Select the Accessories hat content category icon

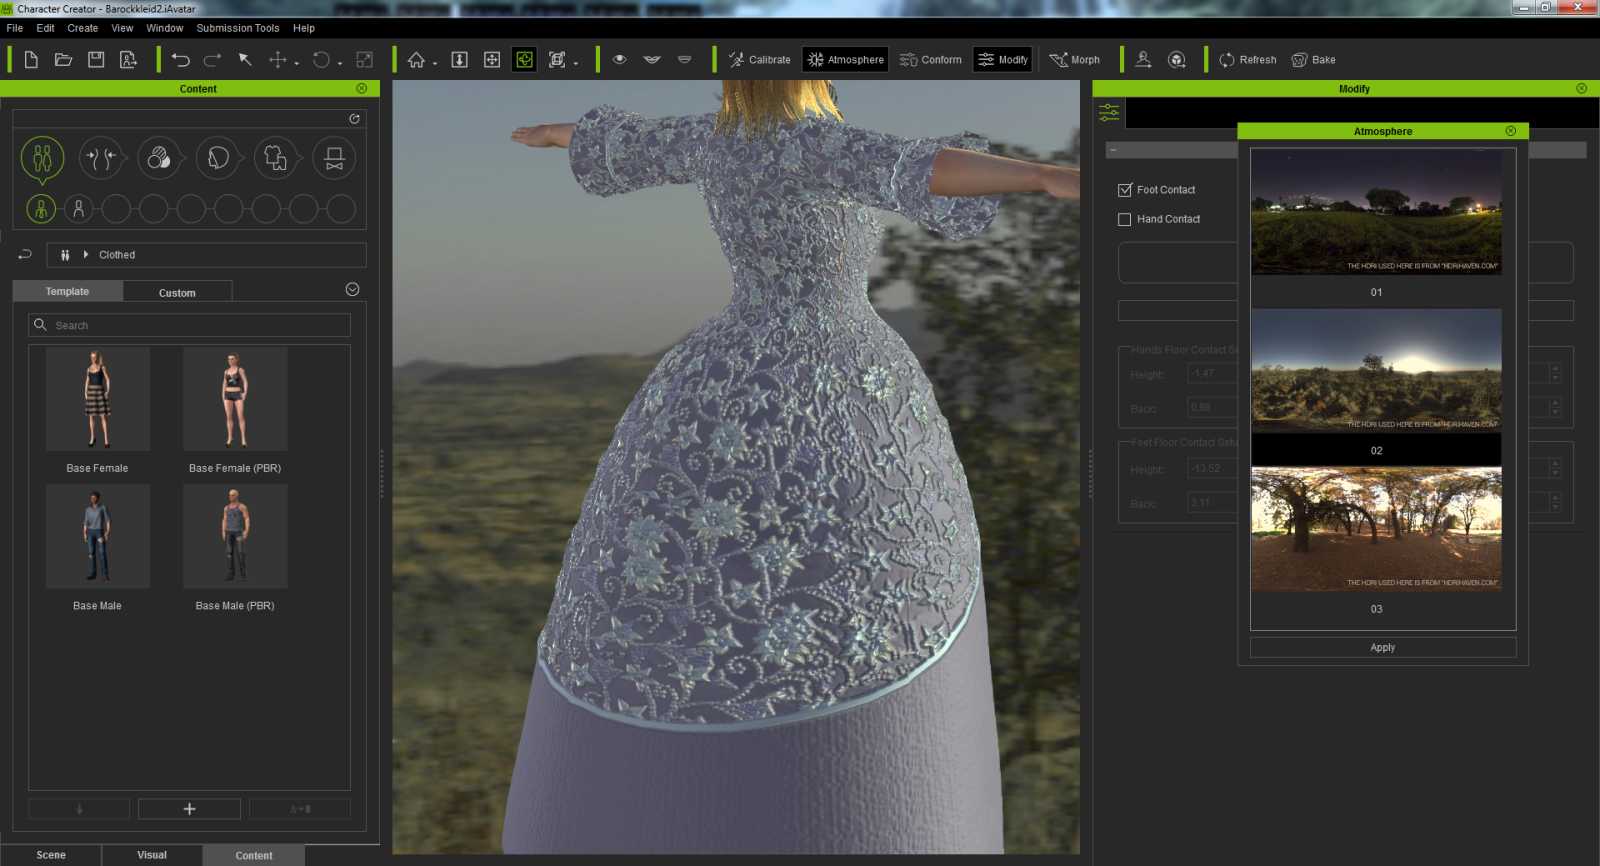(x=335, y=158)
